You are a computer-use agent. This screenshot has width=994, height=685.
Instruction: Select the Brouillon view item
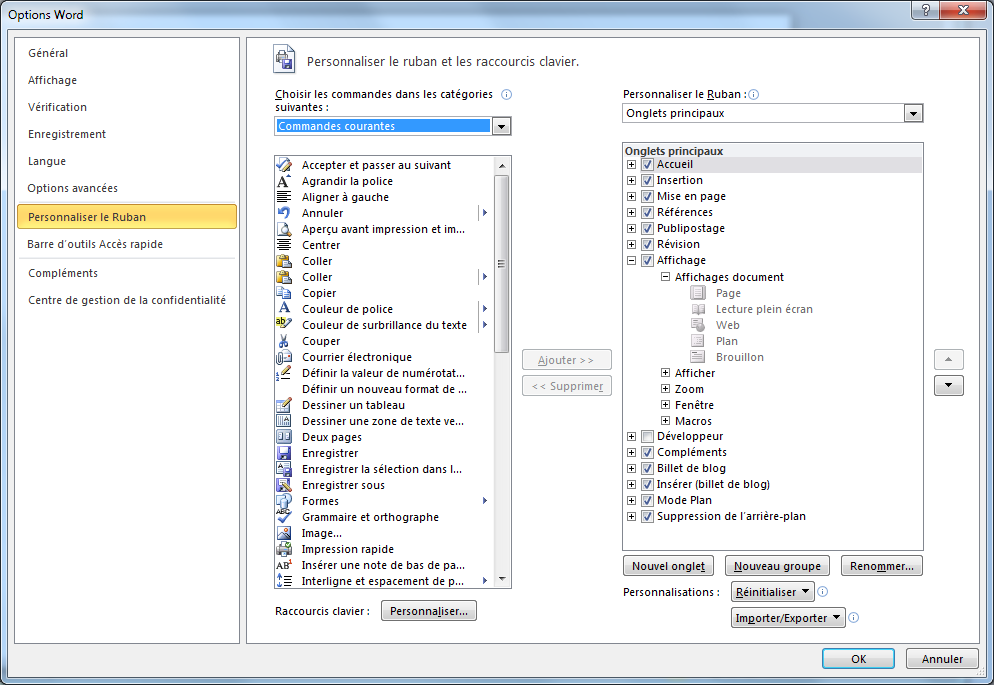pos(740,357)
